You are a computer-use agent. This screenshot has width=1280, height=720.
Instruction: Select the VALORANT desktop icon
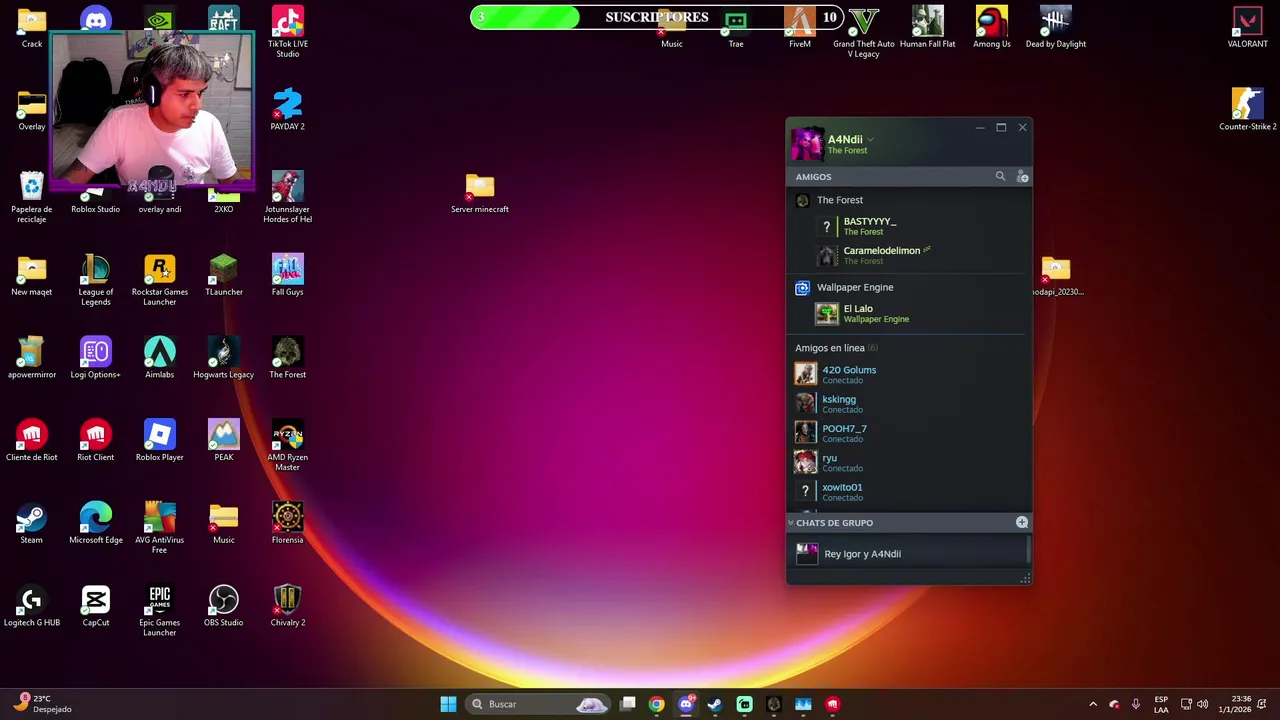pyautogui.click(x=1247, y=27)
